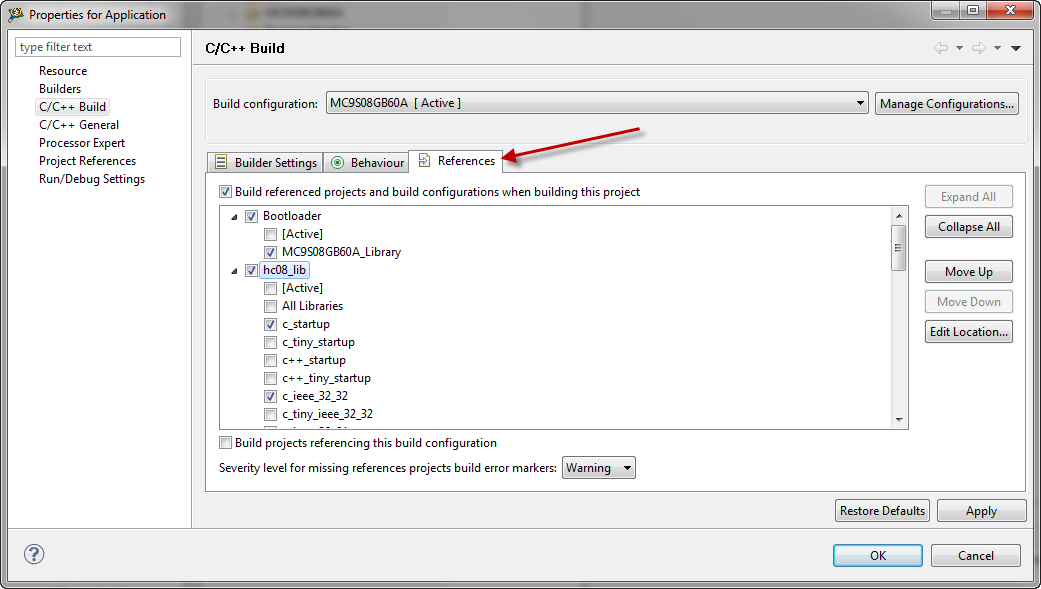Select Project References in the sidebar
This screenshot has height=589, width=1041.
point(87,161)
